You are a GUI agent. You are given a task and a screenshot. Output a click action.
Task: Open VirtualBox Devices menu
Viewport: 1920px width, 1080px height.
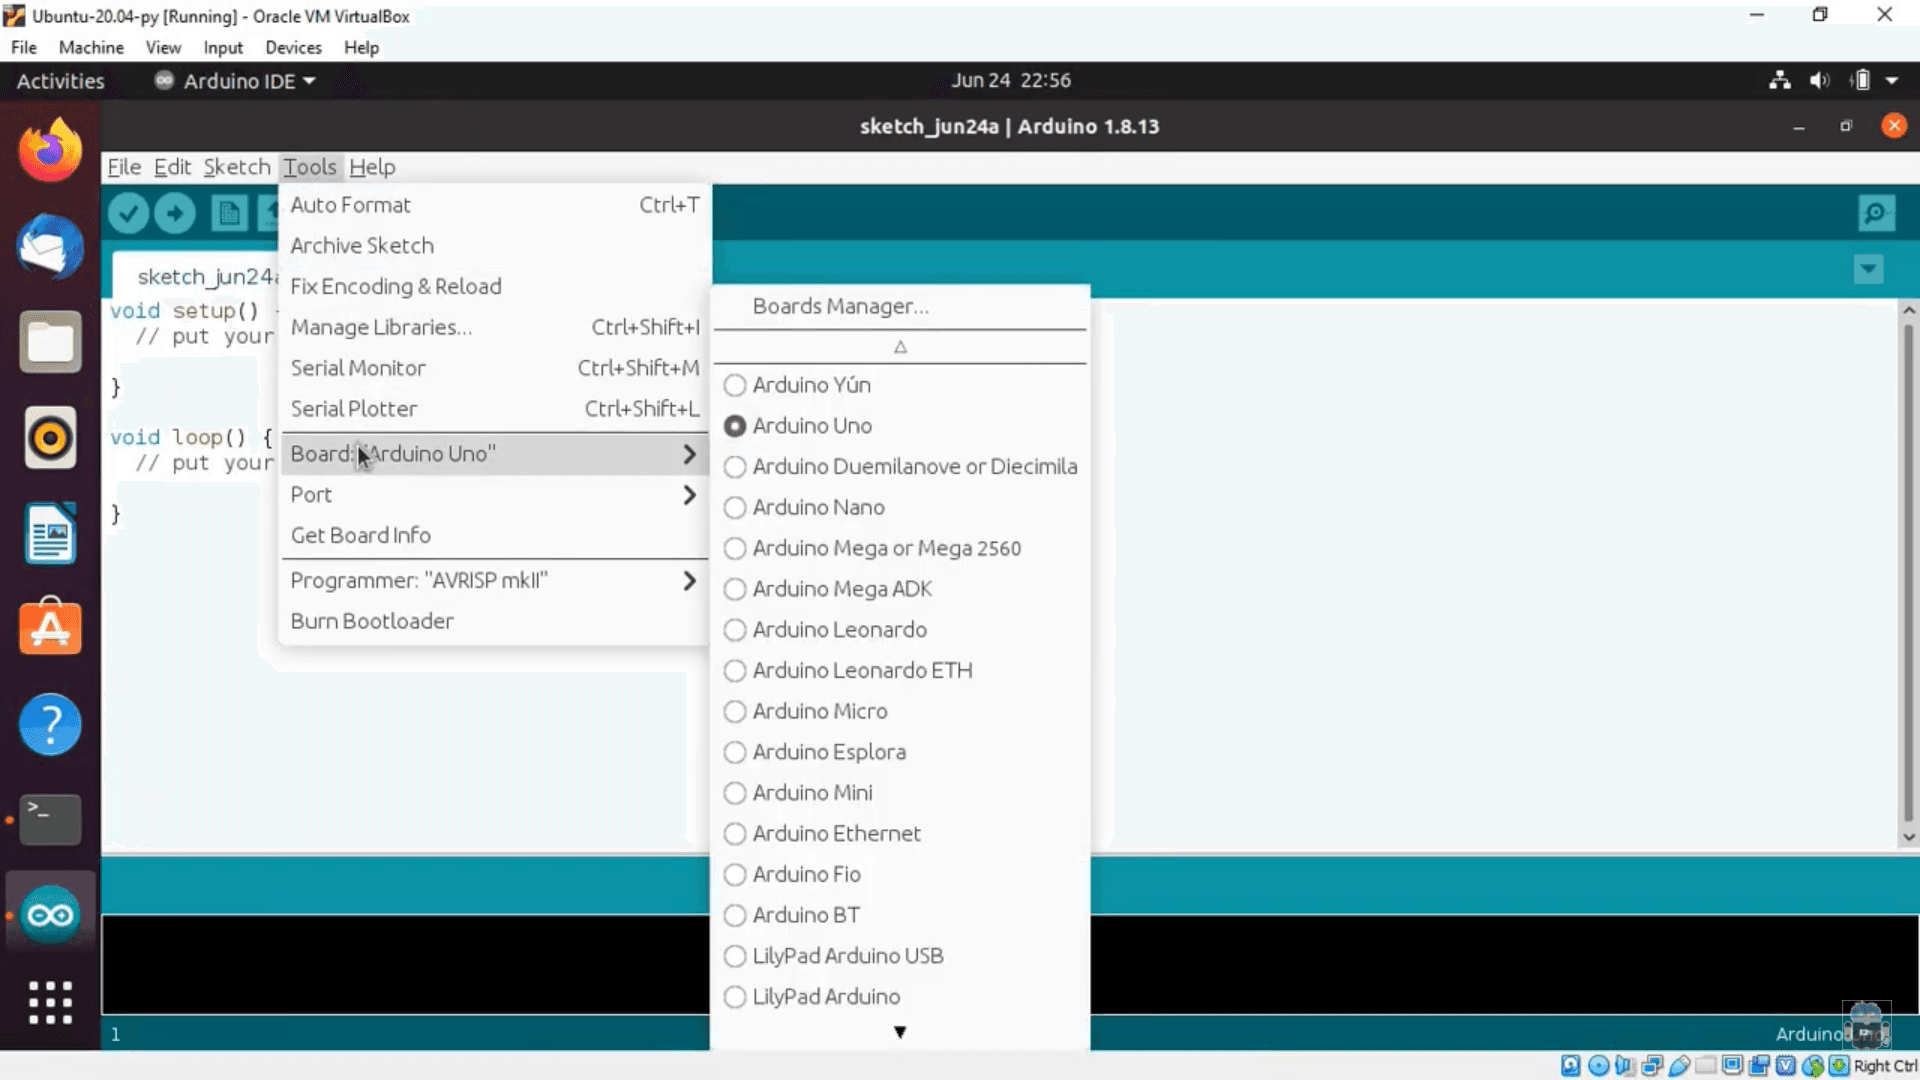point(293,47)
